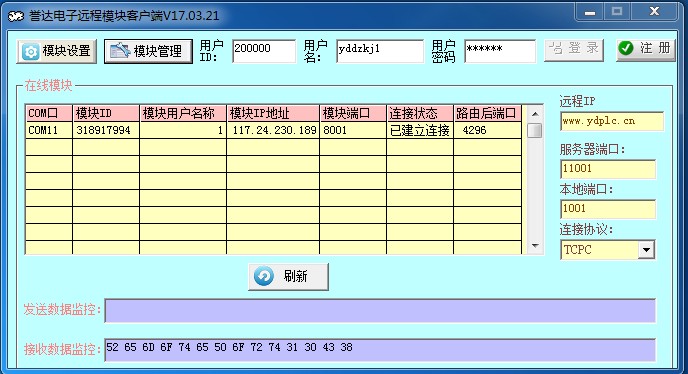This screenshot has height=374, width=688.
Task: Click the 远程IP field www.ydplc.cn
Action: point(612,121)
